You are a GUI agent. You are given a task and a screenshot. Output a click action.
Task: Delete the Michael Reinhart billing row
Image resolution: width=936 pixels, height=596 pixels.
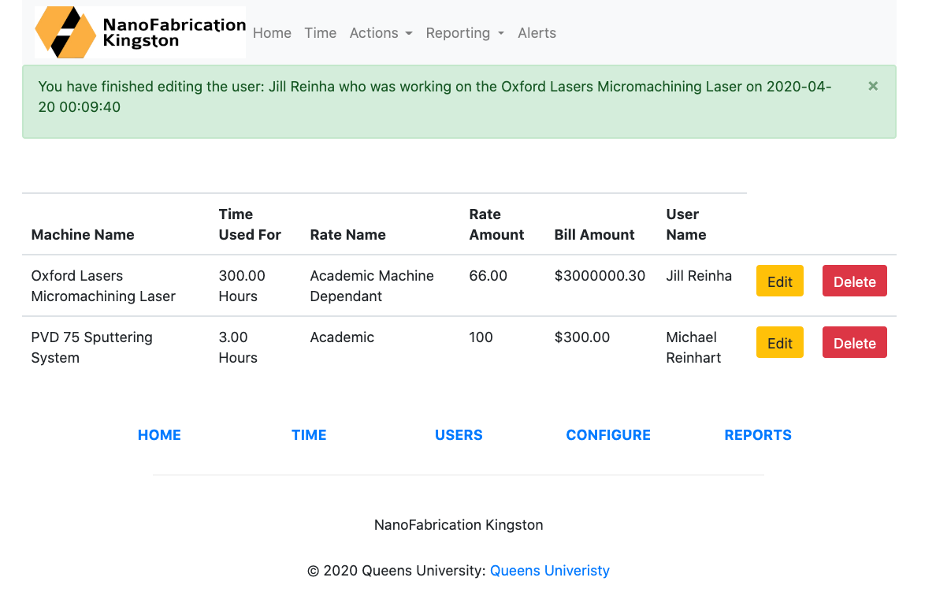tap(854, 343)
